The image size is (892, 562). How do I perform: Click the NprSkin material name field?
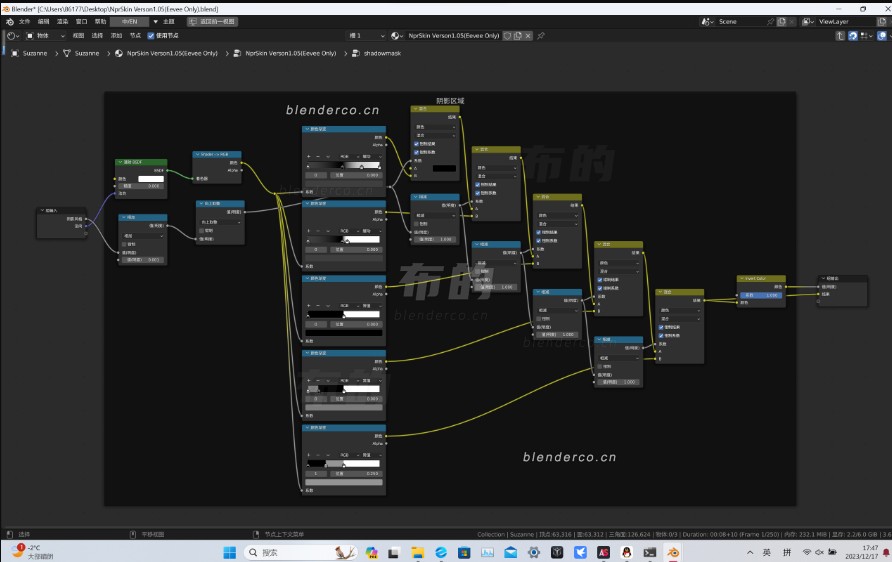453,36
